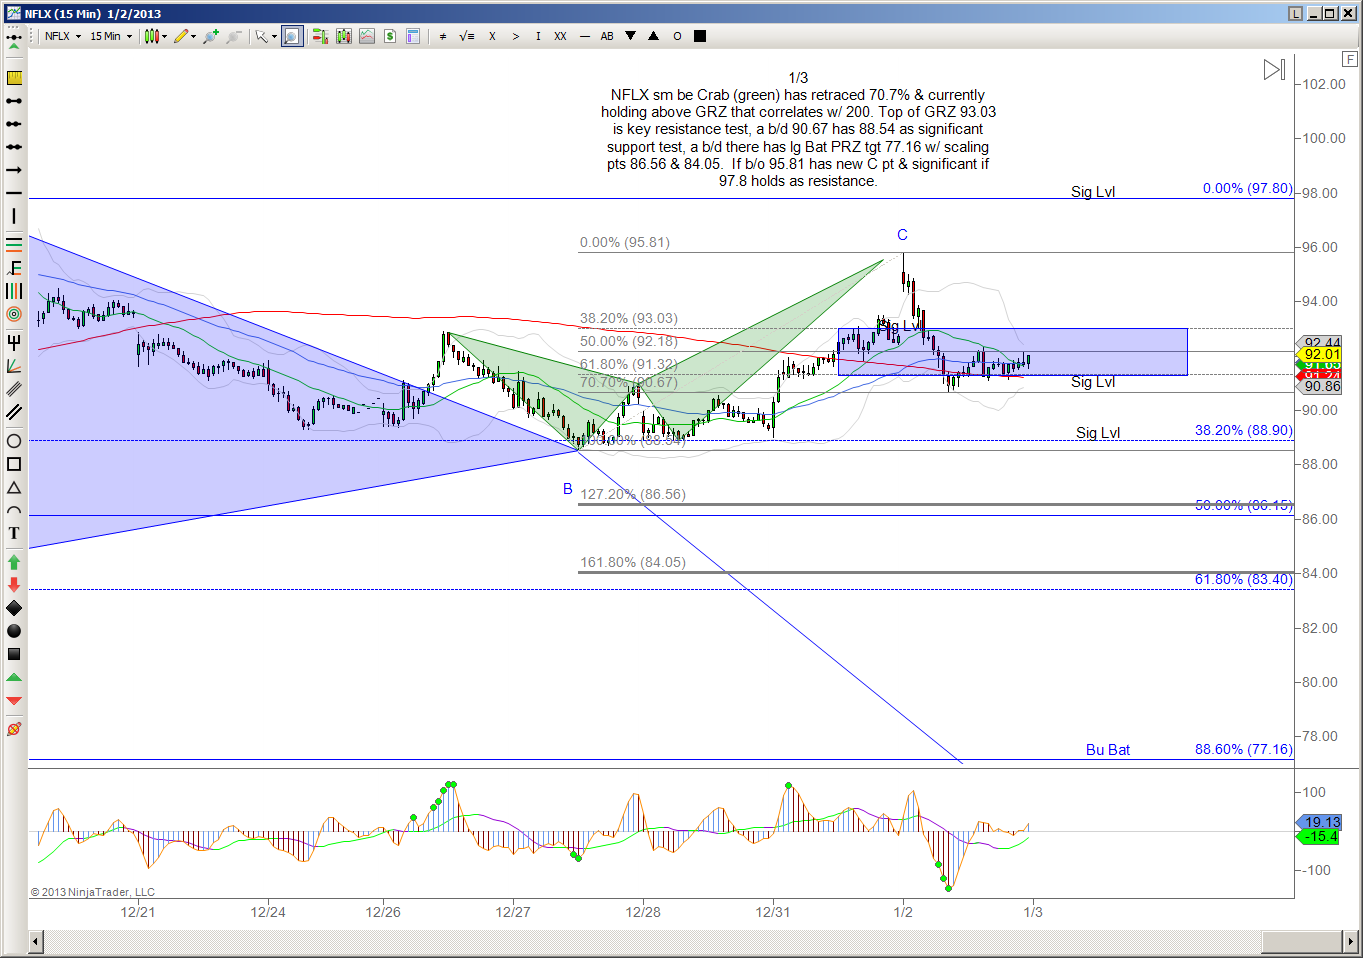This screenshot has width=1363, height=958.
Task: Click the XX toolbar item
Action: (560, 36)
